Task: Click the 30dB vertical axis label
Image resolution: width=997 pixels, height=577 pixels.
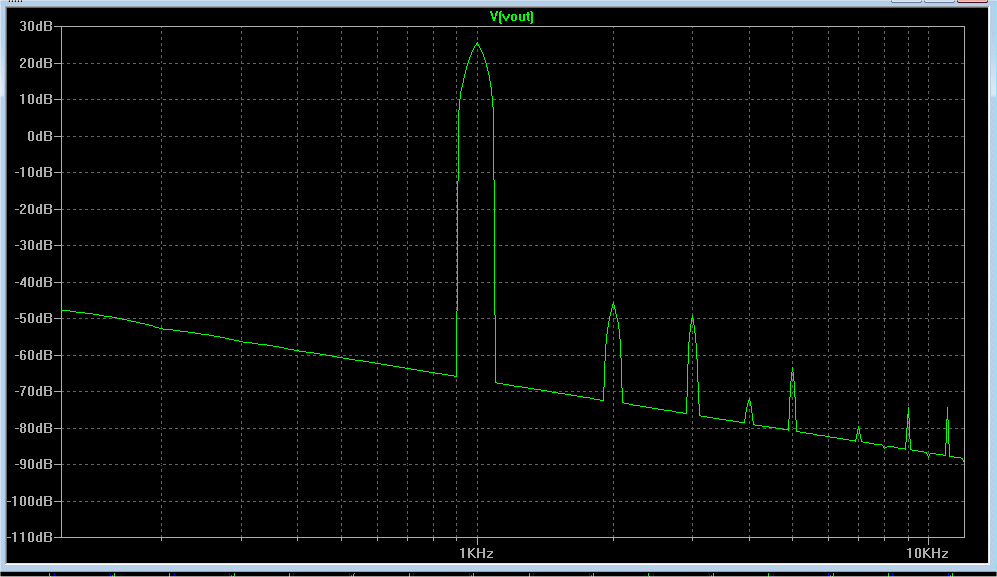Action: 36,27
